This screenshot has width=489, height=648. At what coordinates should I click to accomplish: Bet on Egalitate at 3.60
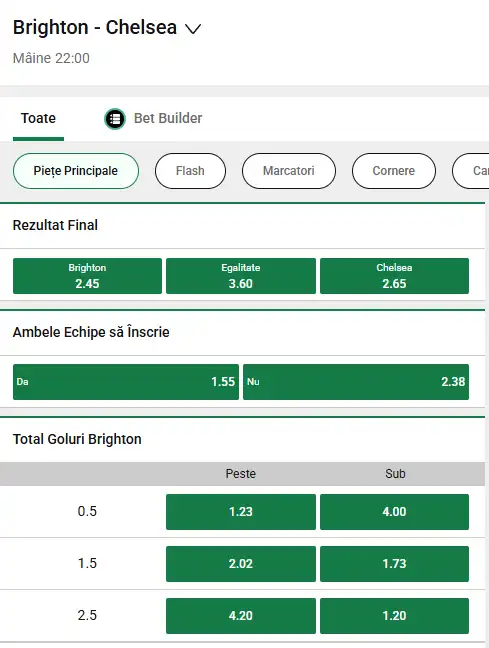[241, 276]
